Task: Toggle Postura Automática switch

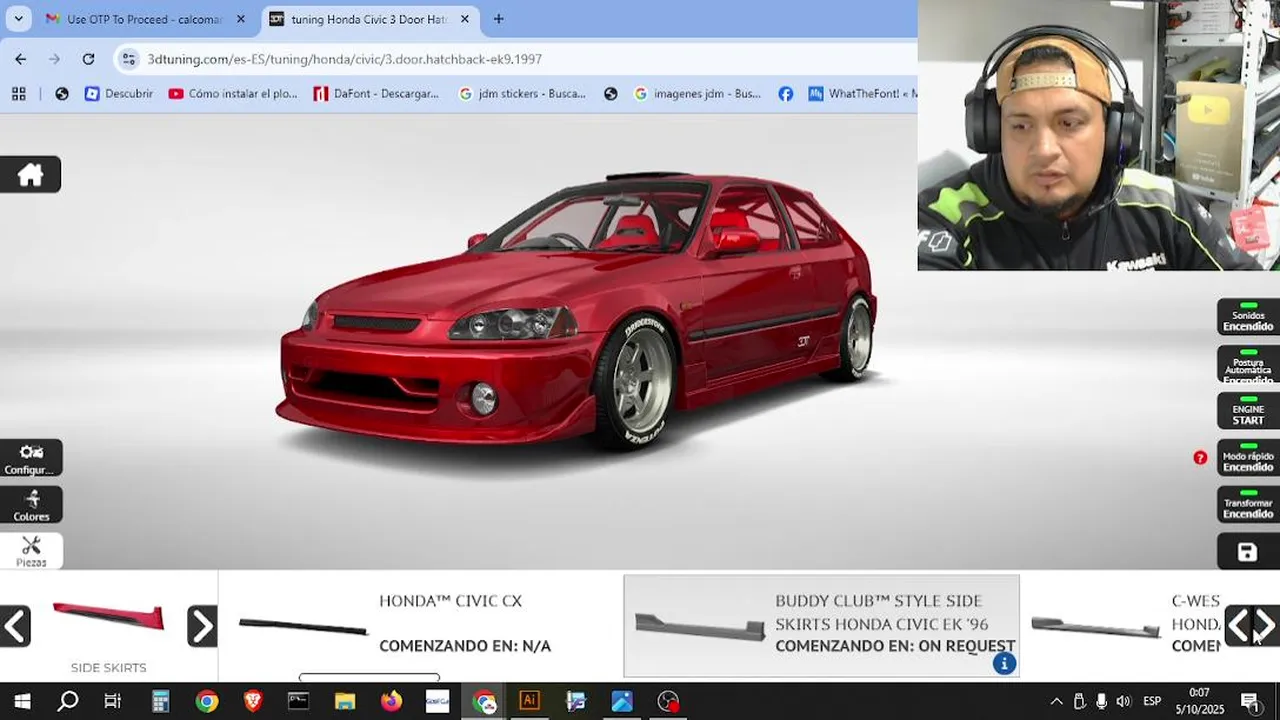Action: pos(1248,364)
